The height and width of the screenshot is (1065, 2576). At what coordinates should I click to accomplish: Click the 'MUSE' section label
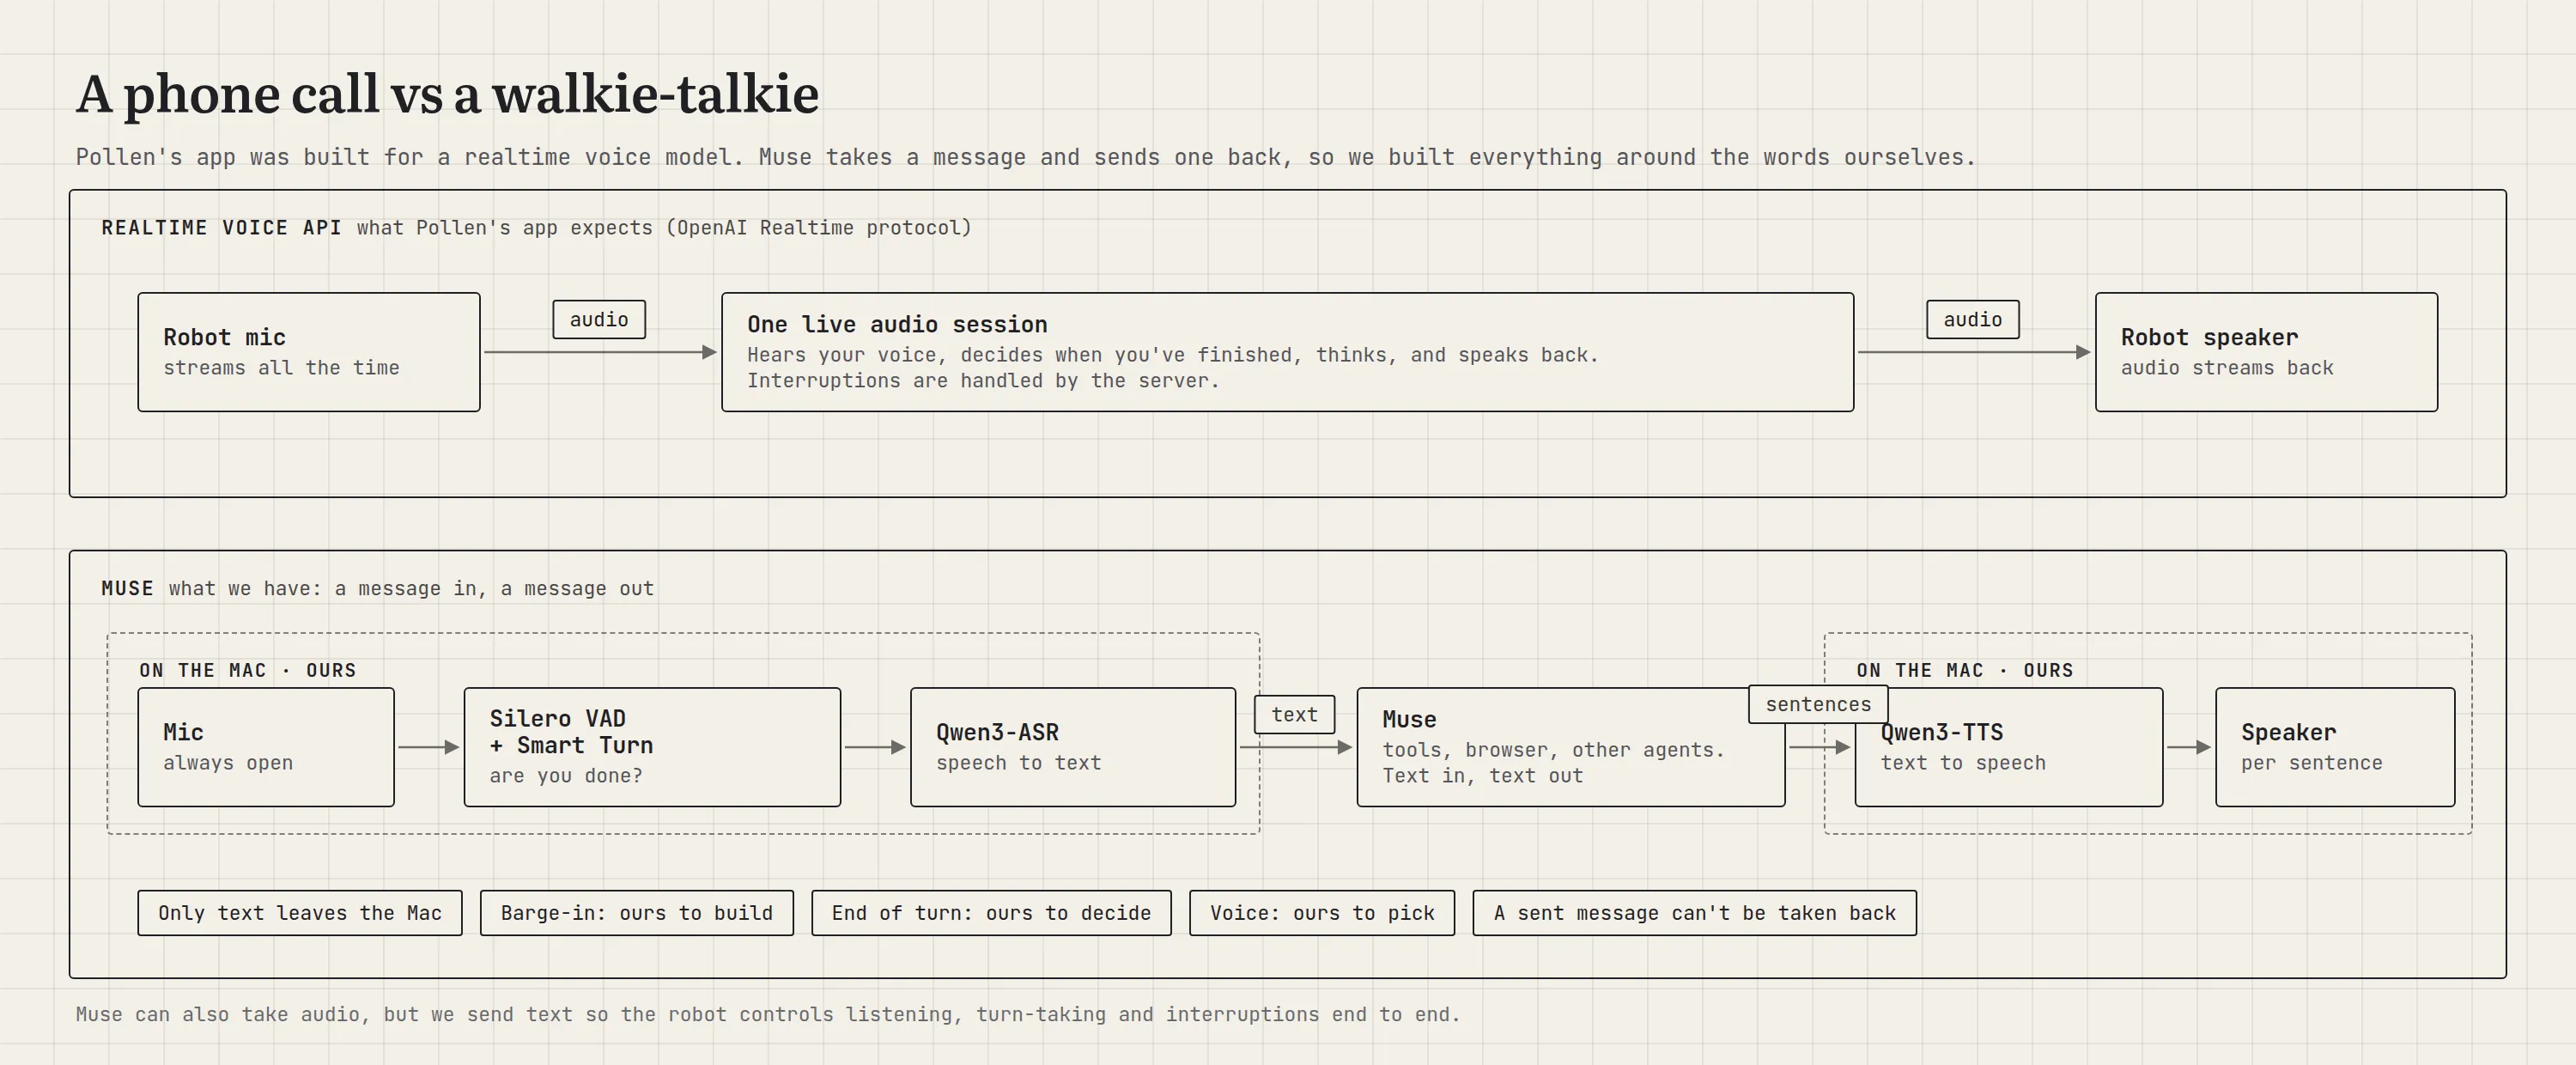point(127,589)
